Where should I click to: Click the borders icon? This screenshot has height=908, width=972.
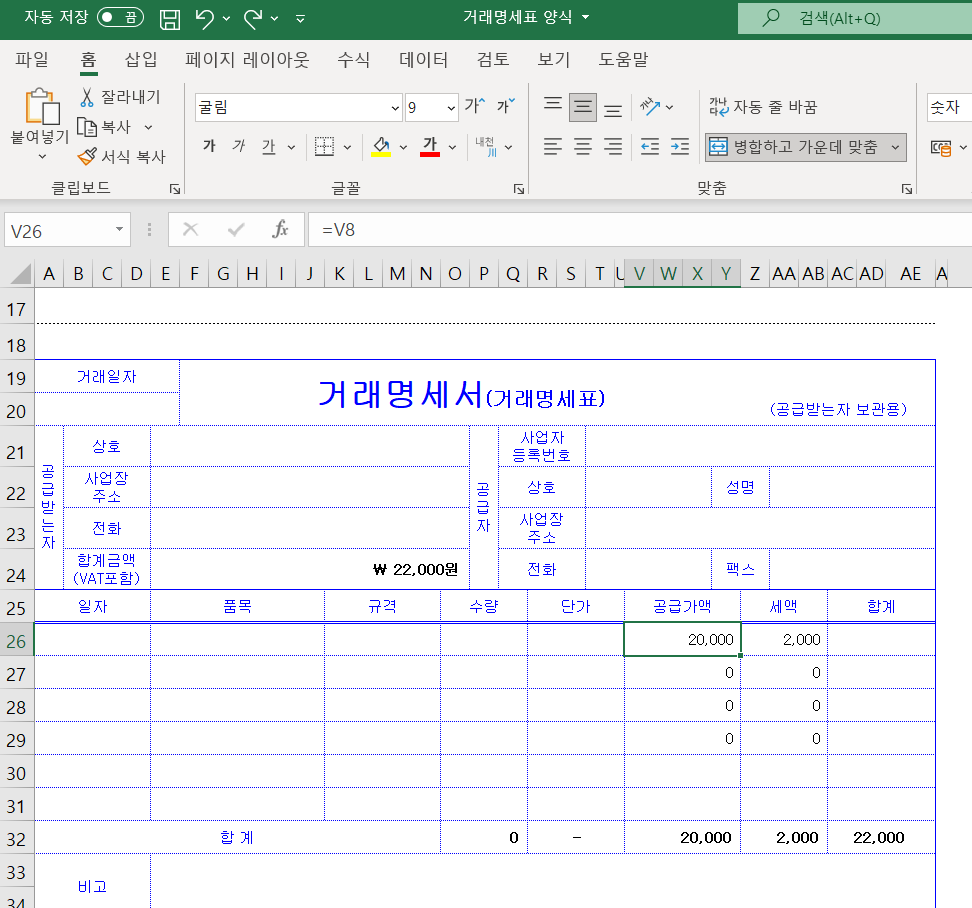tap(324, 146)
